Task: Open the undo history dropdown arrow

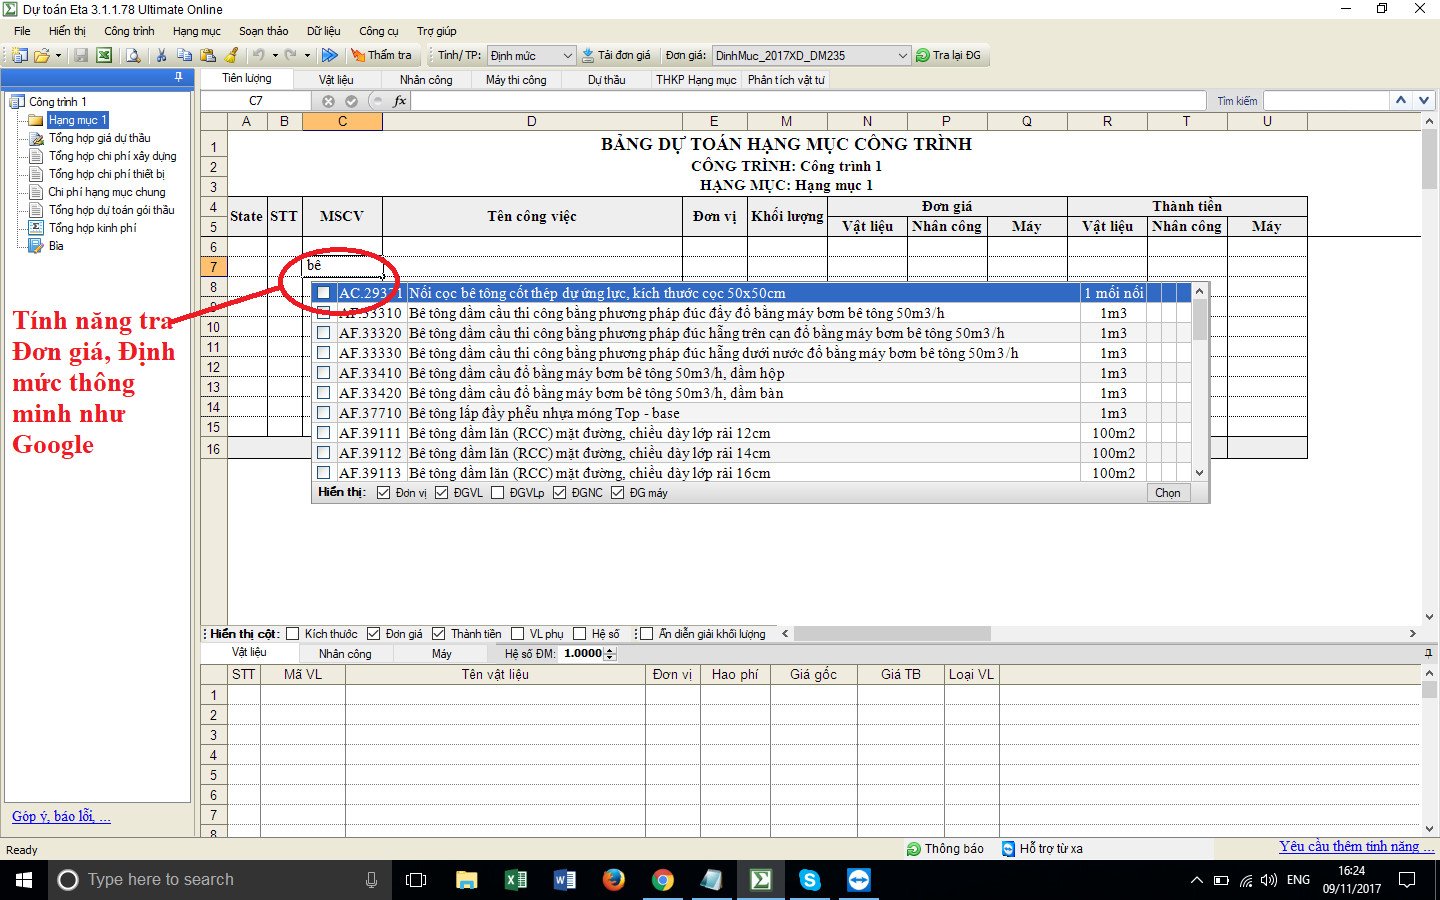Action: [274, 56]
